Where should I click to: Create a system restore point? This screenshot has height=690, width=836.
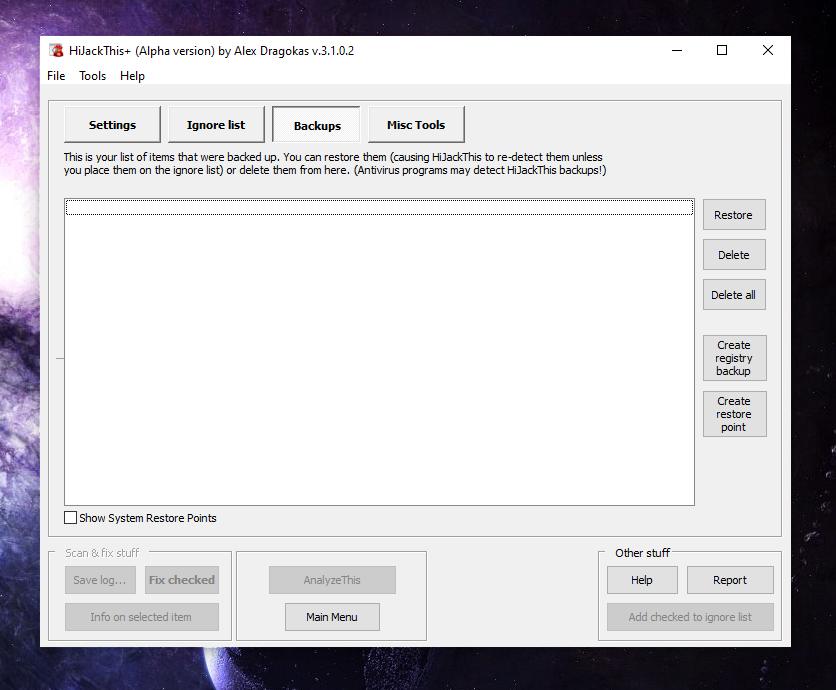pyautogui.click(x=734, y=414)
